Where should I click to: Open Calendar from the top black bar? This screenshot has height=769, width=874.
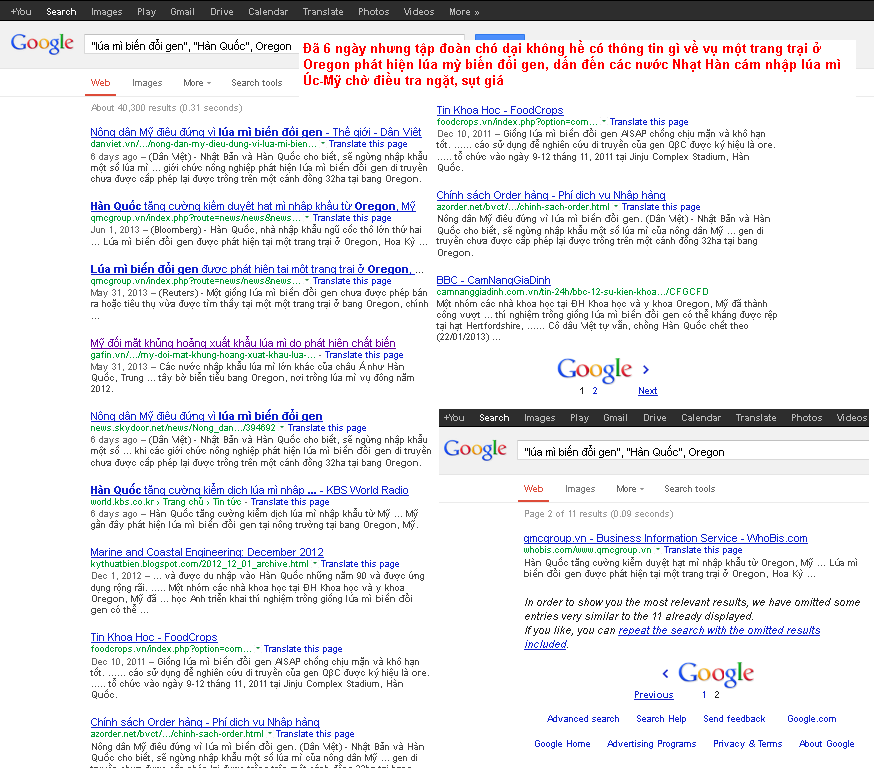pos(268,11)
